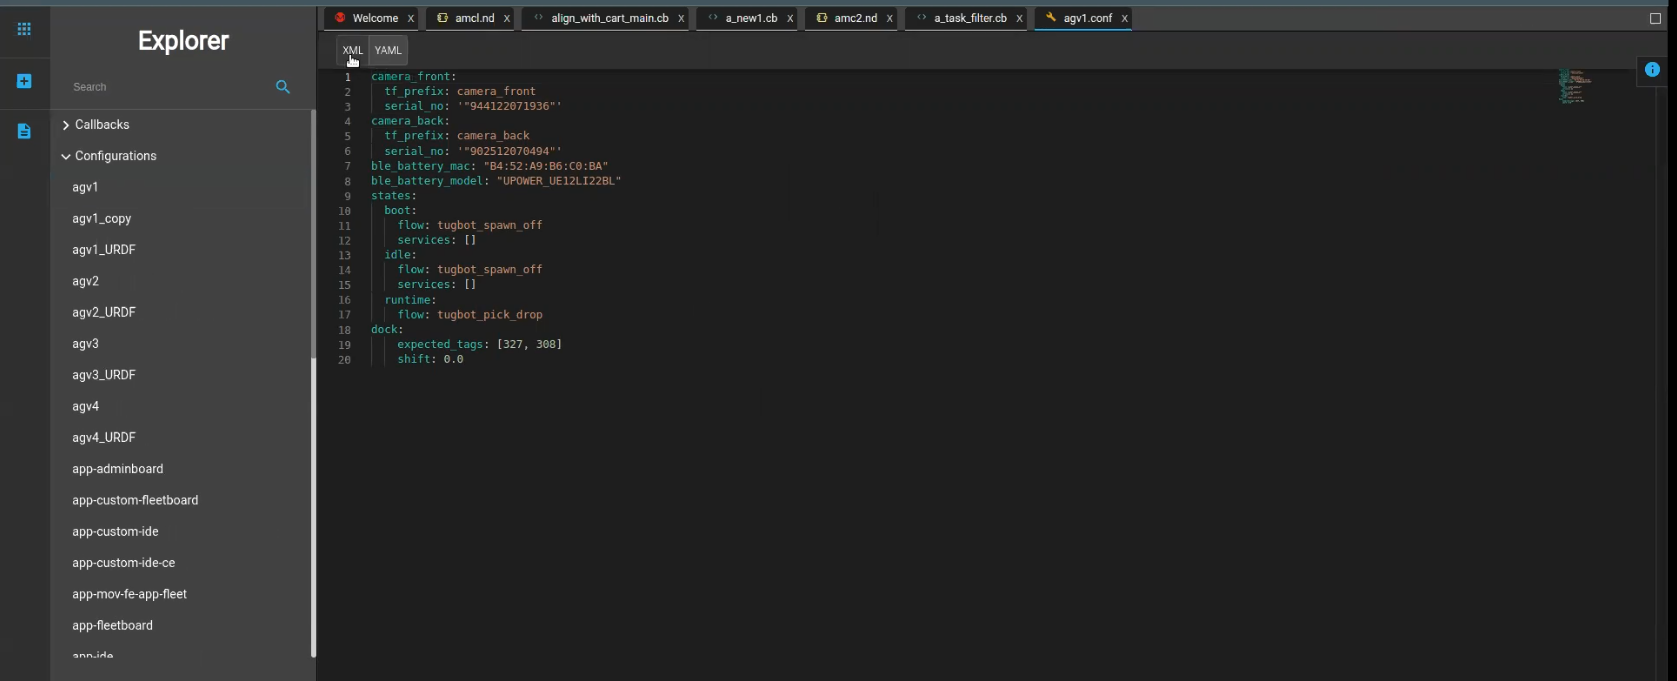Click the camera_front key on line 1
The width and height of the screenshot is (1677, 681).
(x=410, y=76)
